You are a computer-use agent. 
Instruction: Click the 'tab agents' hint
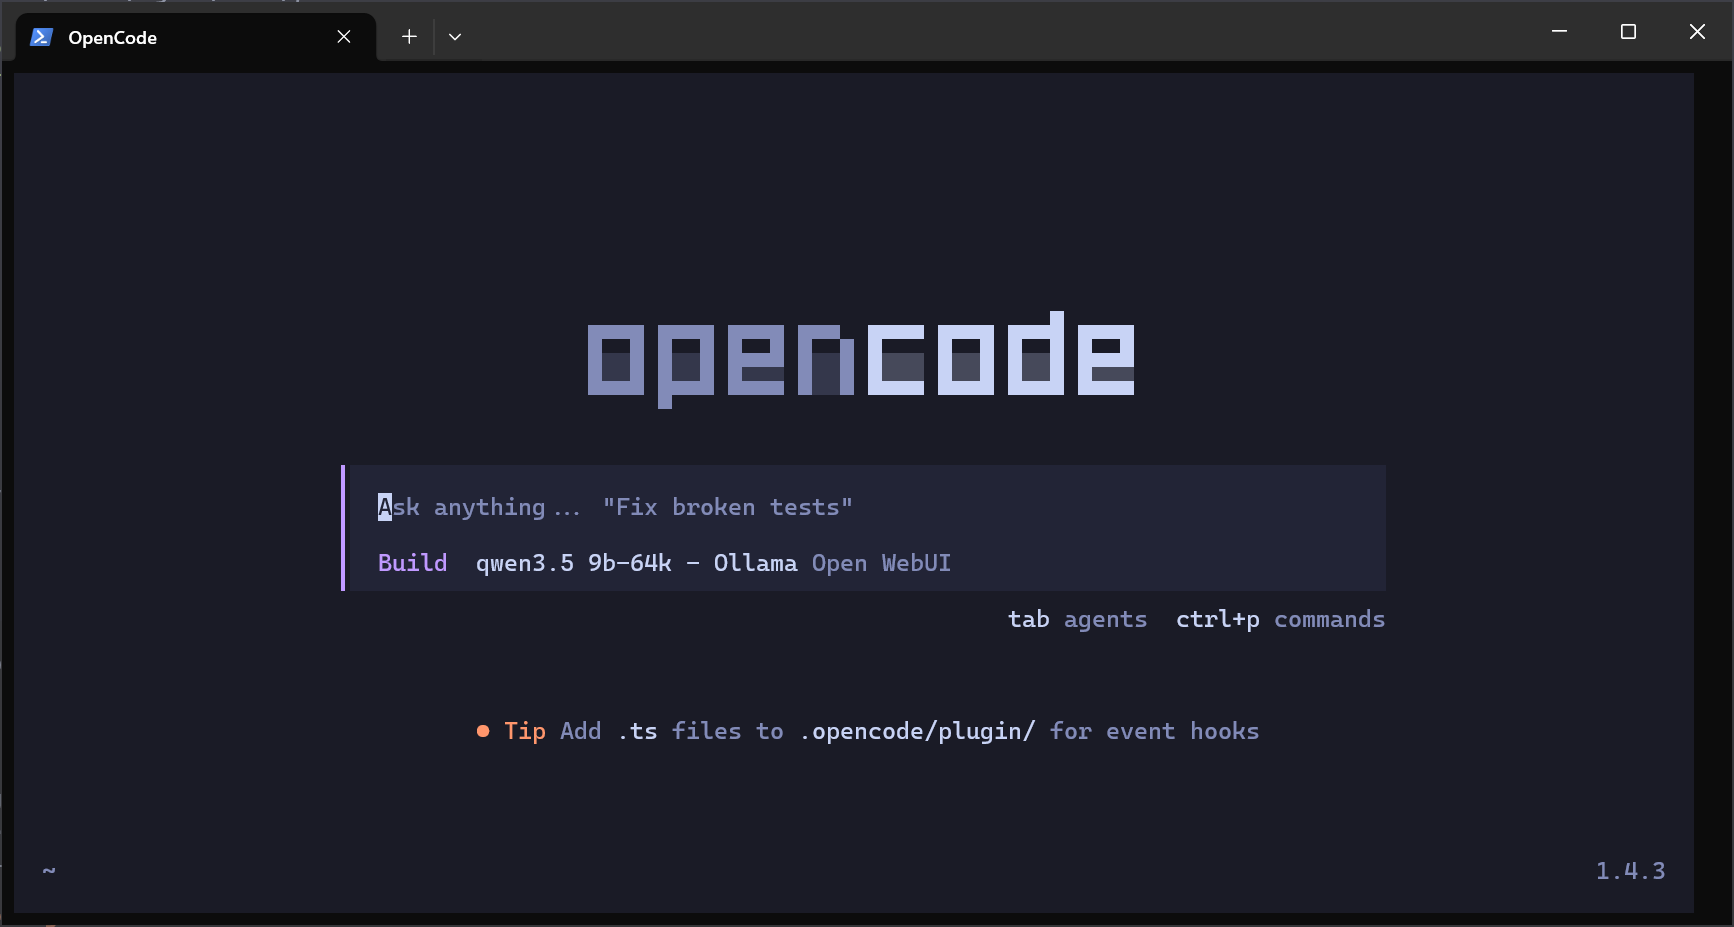[1077, 619]
